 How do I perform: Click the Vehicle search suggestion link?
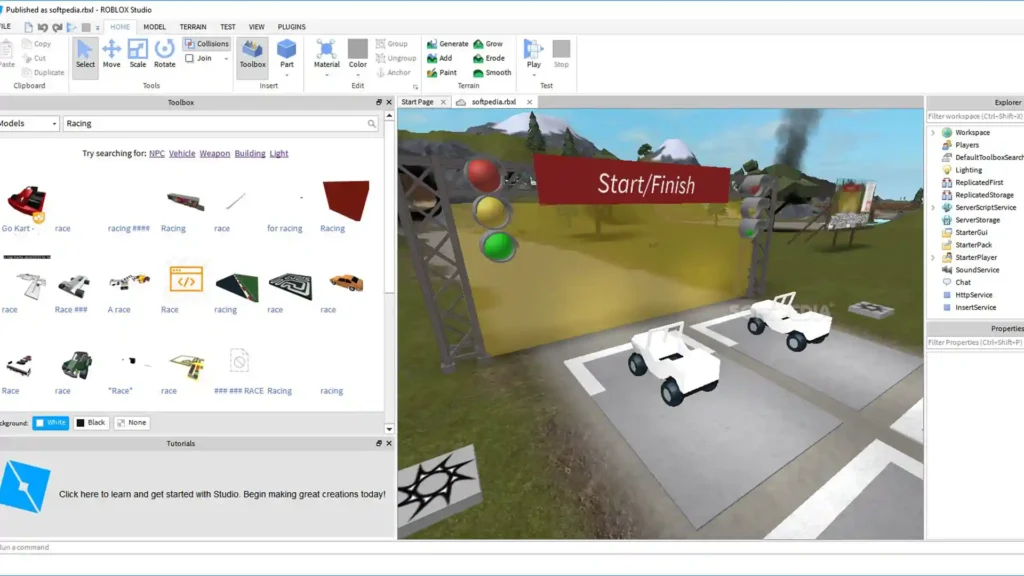[182, 153]
